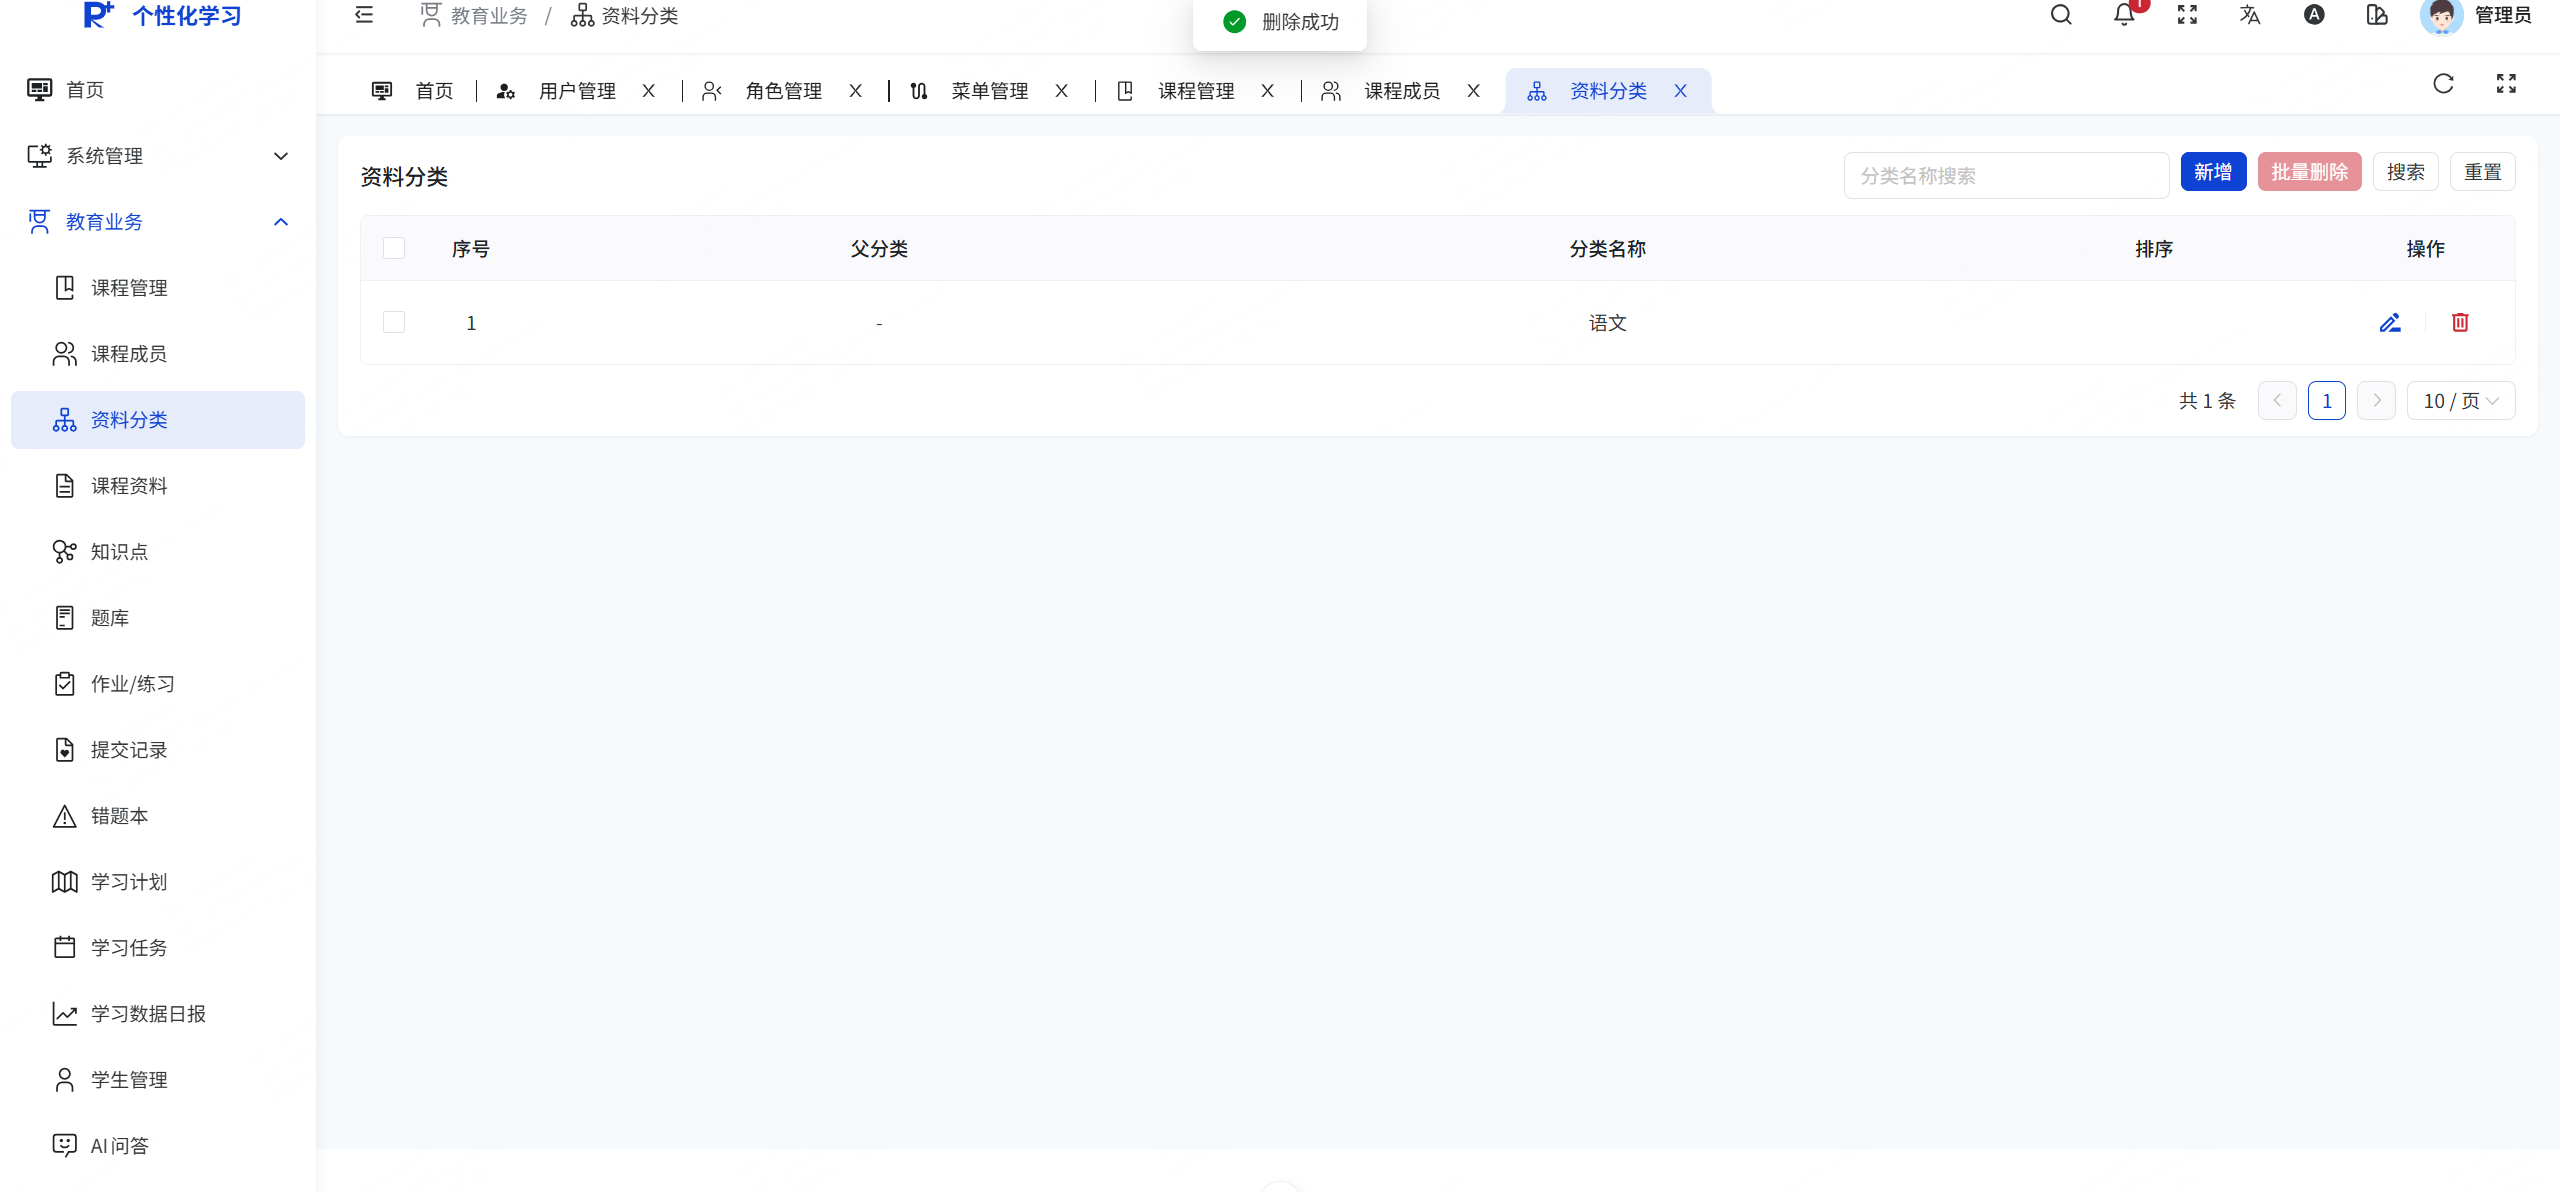Switch to the 菜单管理 tab

coord(989,91)
